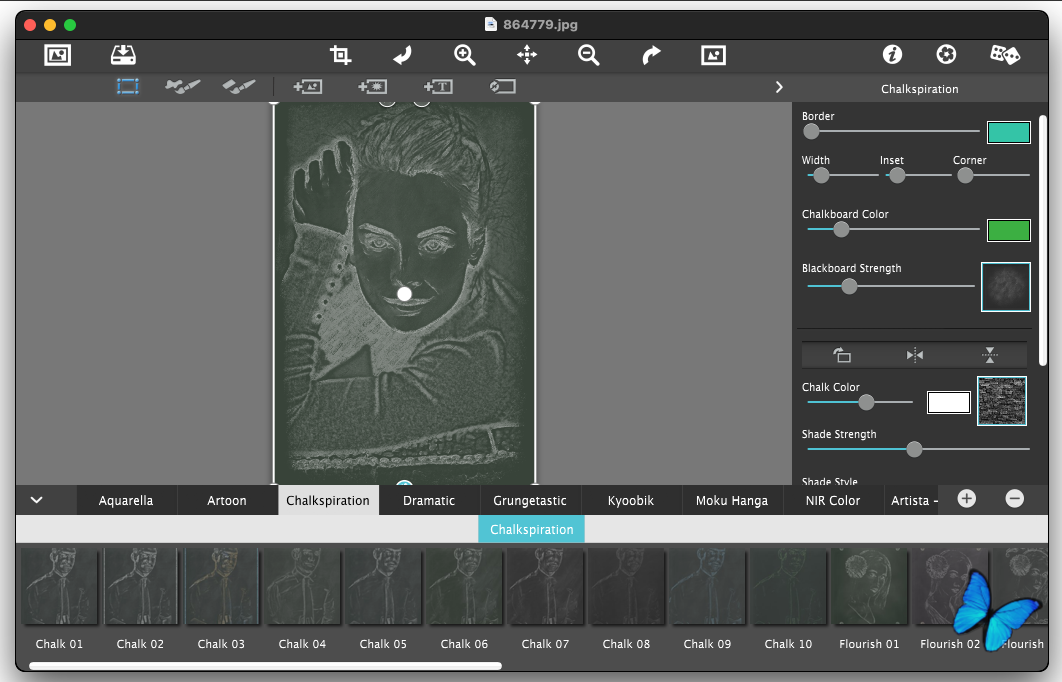
Task: Click the add text layer icon
Action: tap(438, 87)
